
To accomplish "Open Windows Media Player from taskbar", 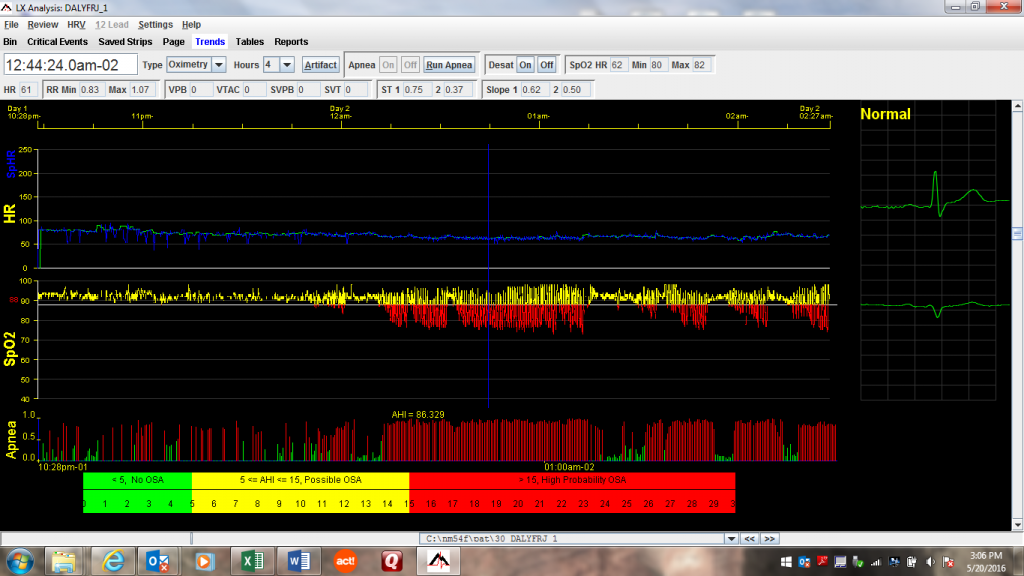I will coord(204,562).
